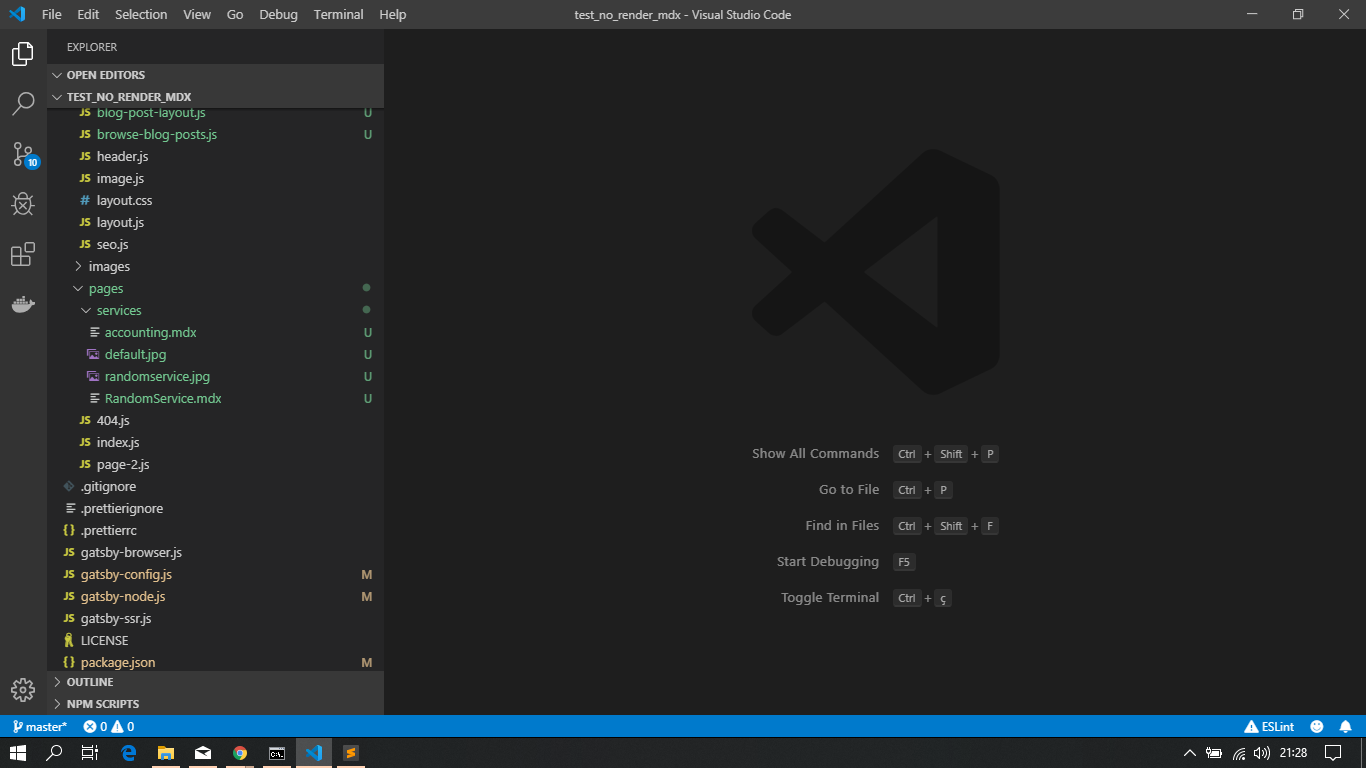The width and height of the screenshot is (1366, 768).
Task: Open the View menu
Action: (x=197, y=14)
